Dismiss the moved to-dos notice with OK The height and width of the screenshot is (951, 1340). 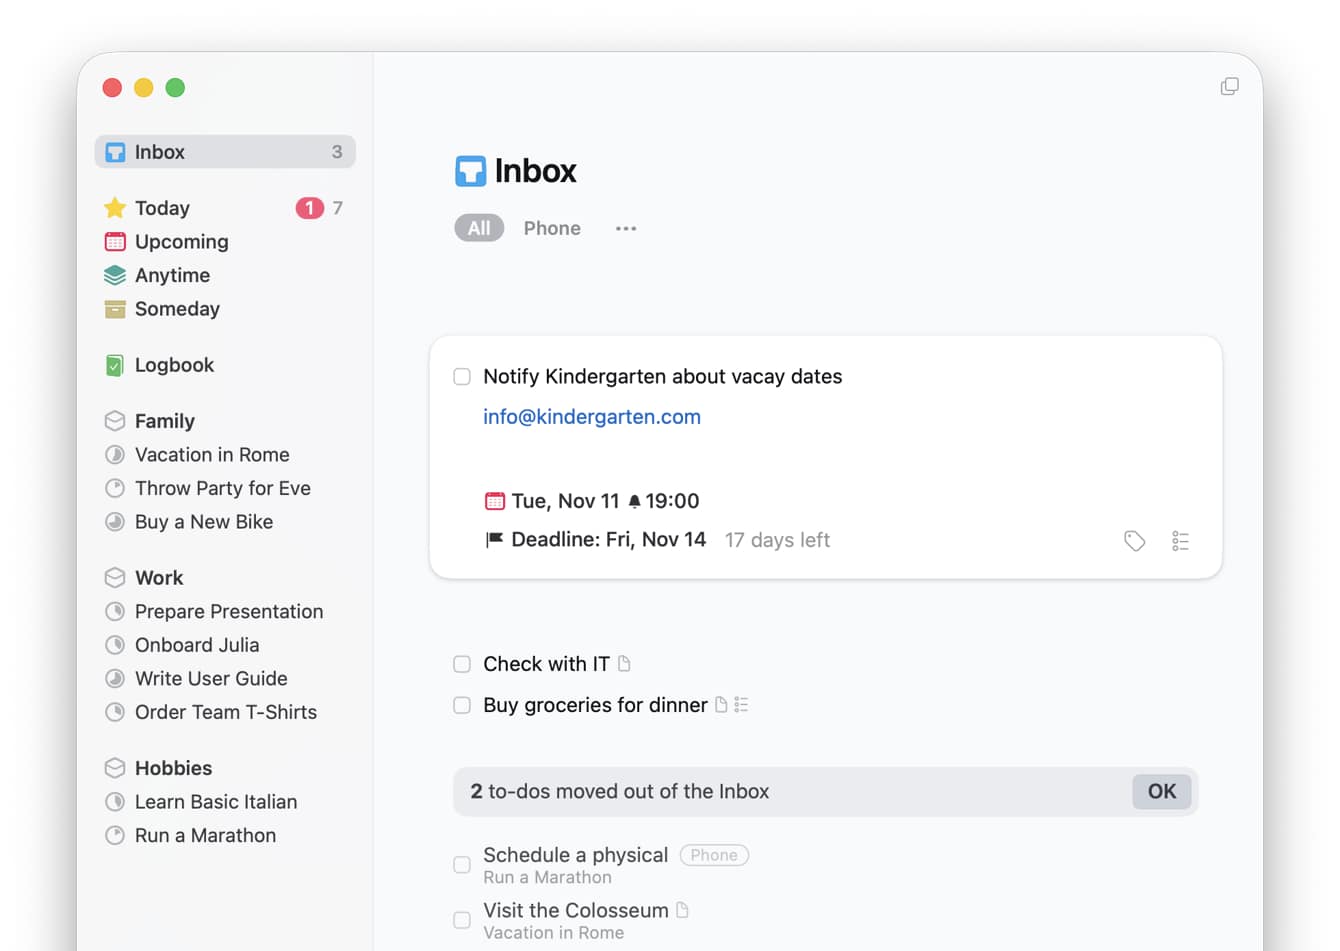(x=1161, y=791)
